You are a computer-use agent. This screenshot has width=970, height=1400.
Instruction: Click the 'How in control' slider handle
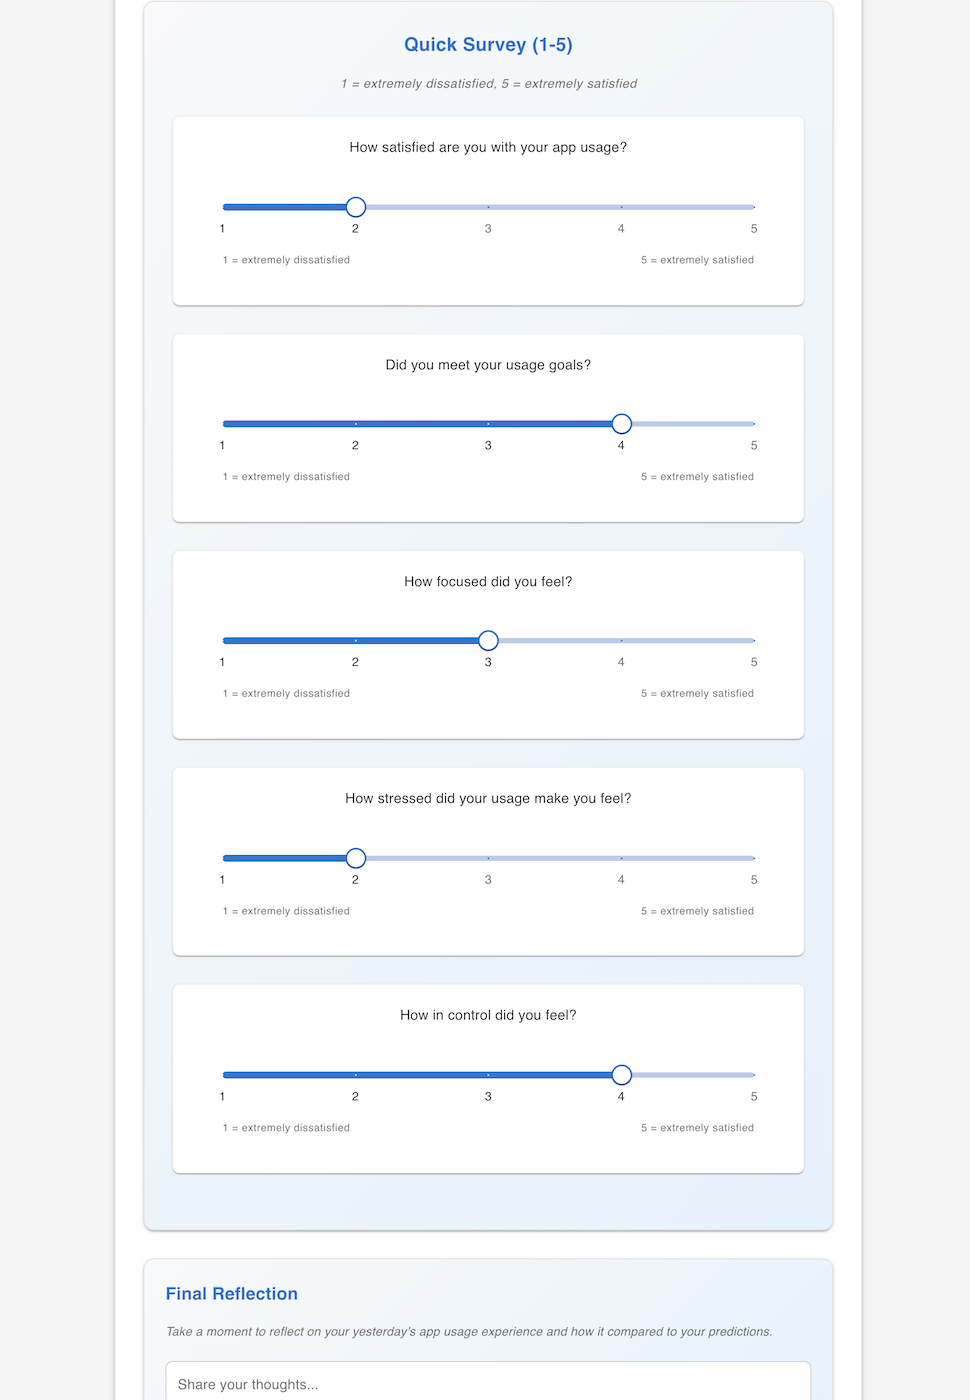pos(621,1075)
